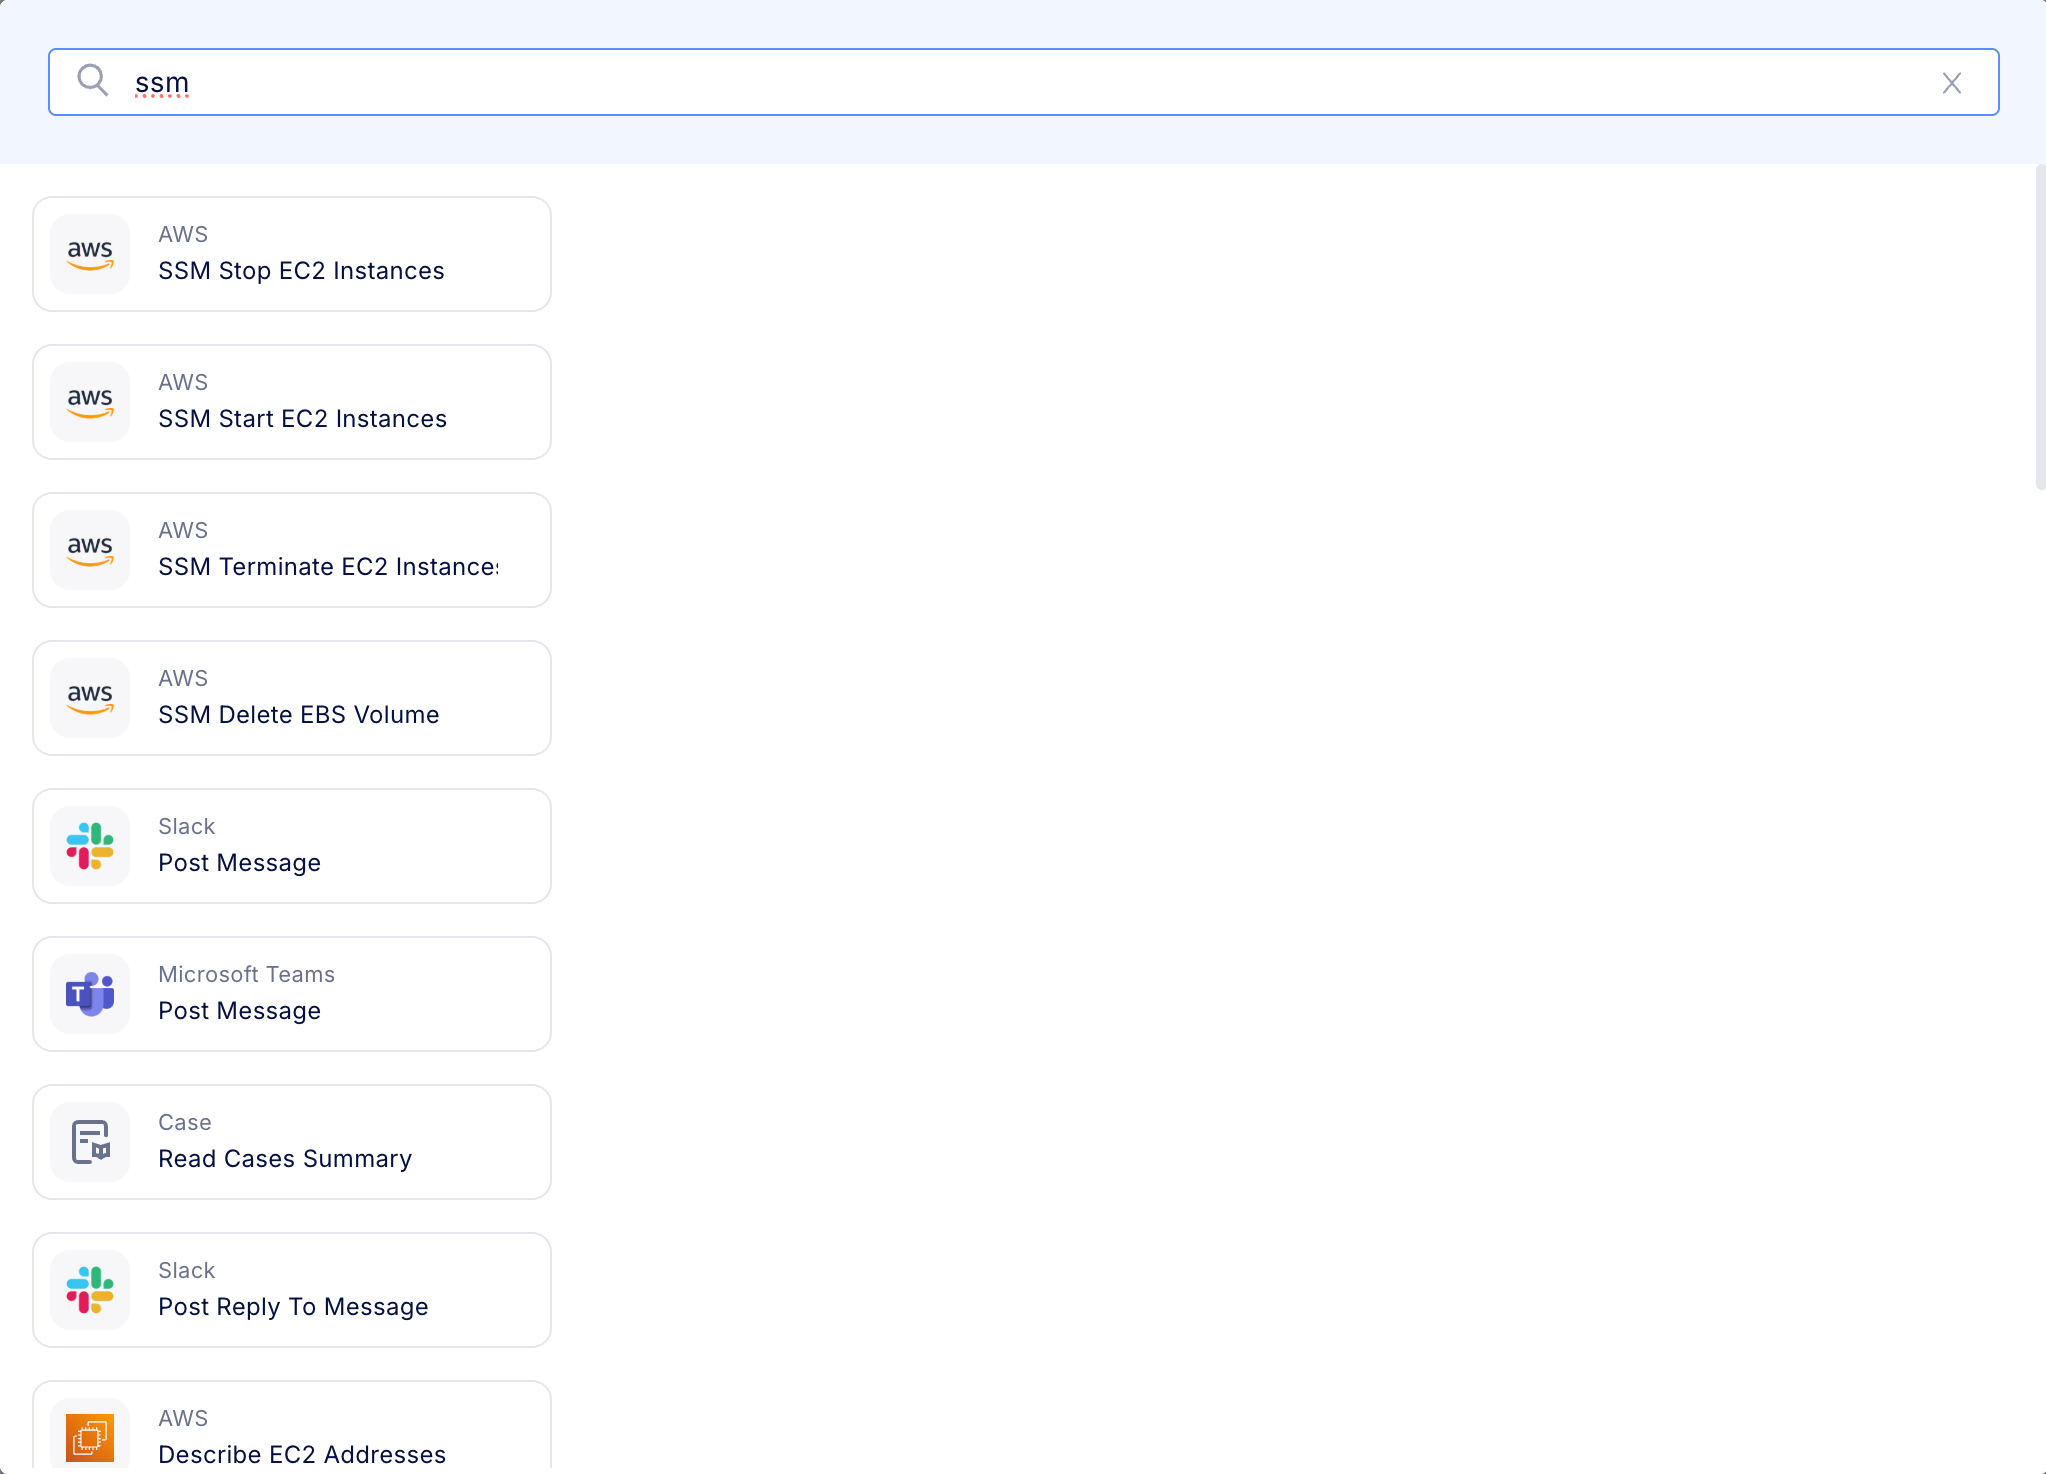Click the Microsoft Teams icon on Post Message card
The image size is (2046, 1474).
click(x=89, y=994)
